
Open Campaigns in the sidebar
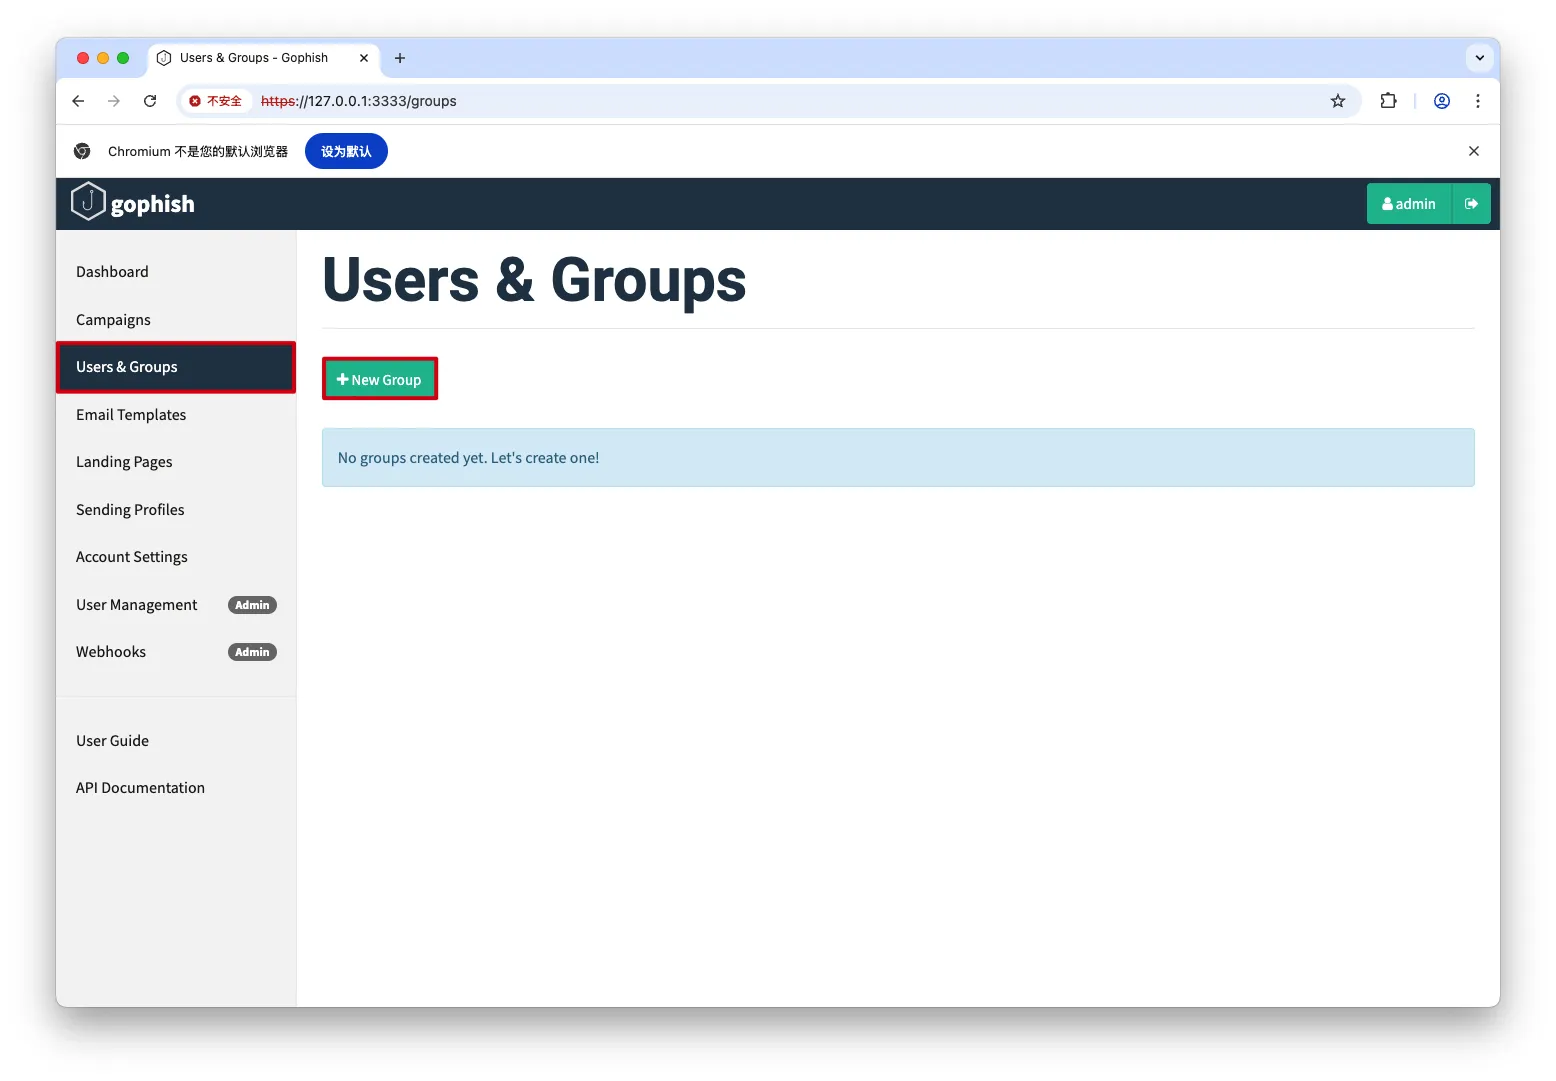113,320
